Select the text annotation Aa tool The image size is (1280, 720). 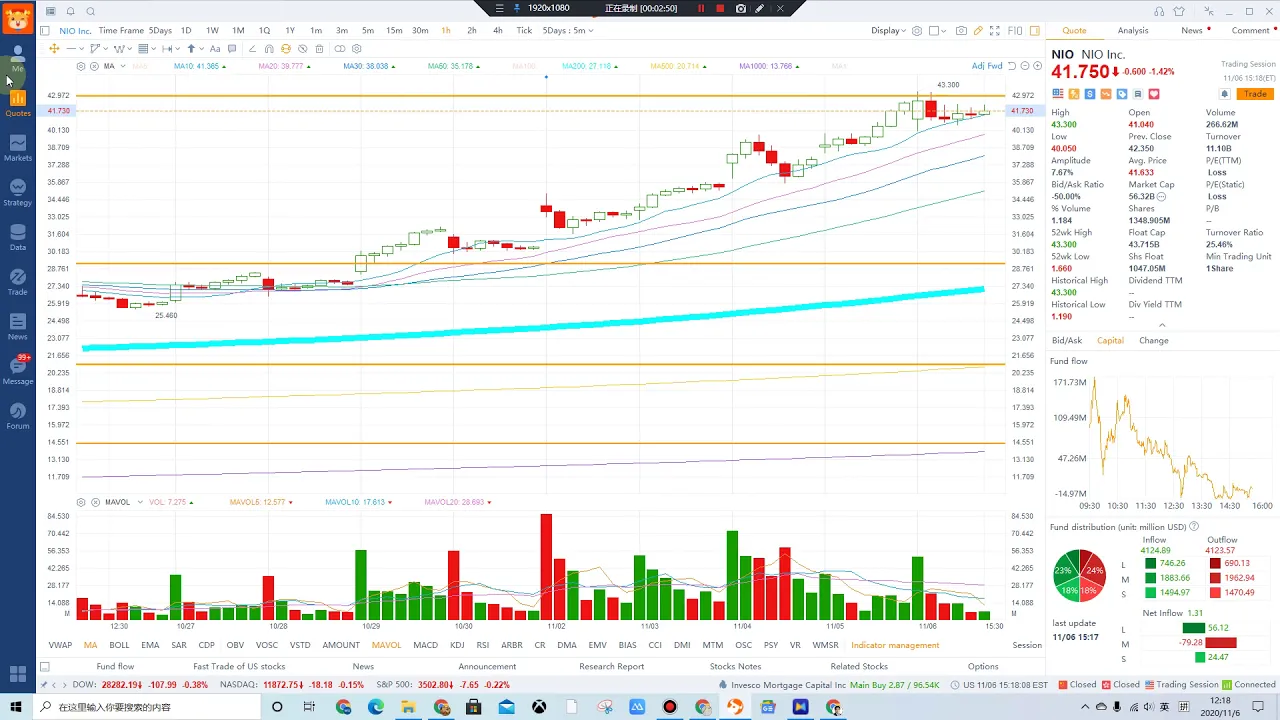[215, 48]
